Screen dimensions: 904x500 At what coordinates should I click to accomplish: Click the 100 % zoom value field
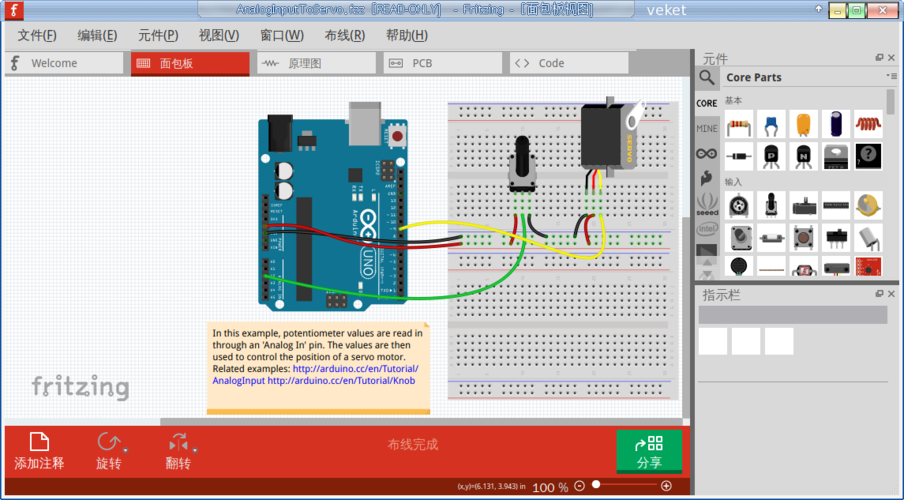(550, 487)
